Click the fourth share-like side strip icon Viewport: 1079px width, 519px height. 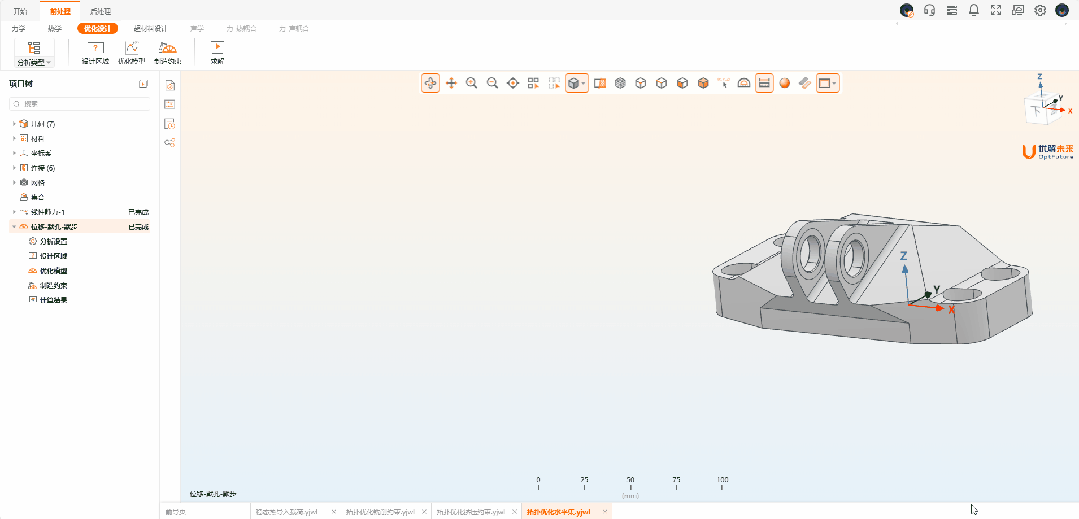(170, 142)
